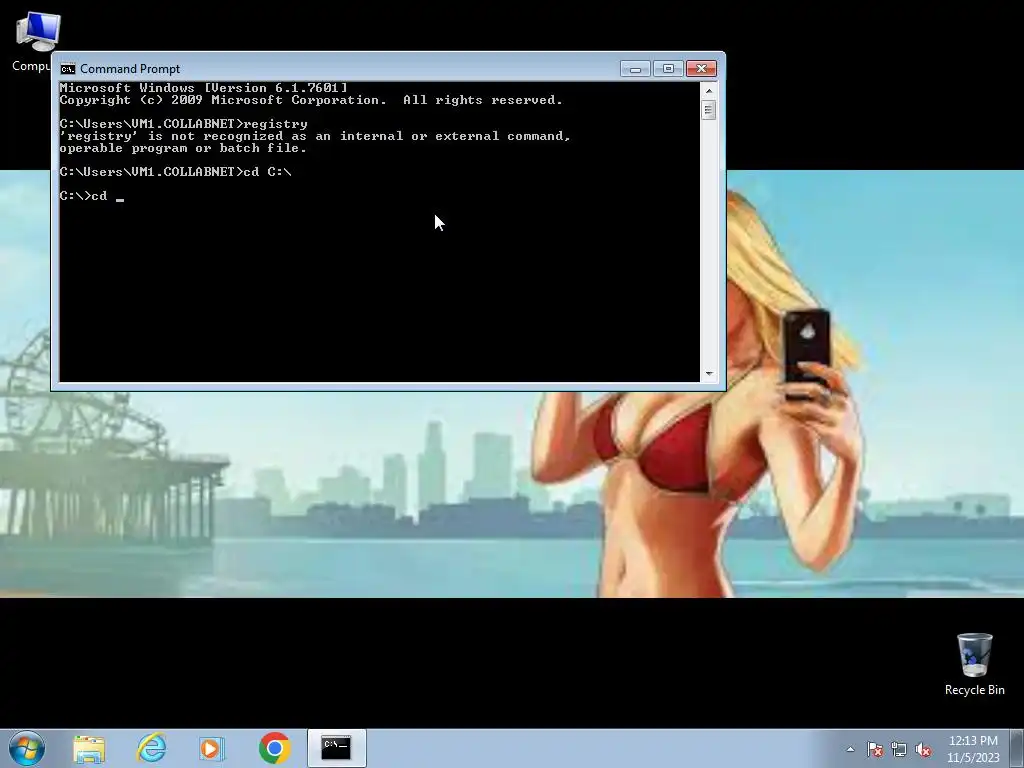Screen dimensions: 1024x768
Task: Open the Windows Start menu orb
Action: (x=27, y=748)
